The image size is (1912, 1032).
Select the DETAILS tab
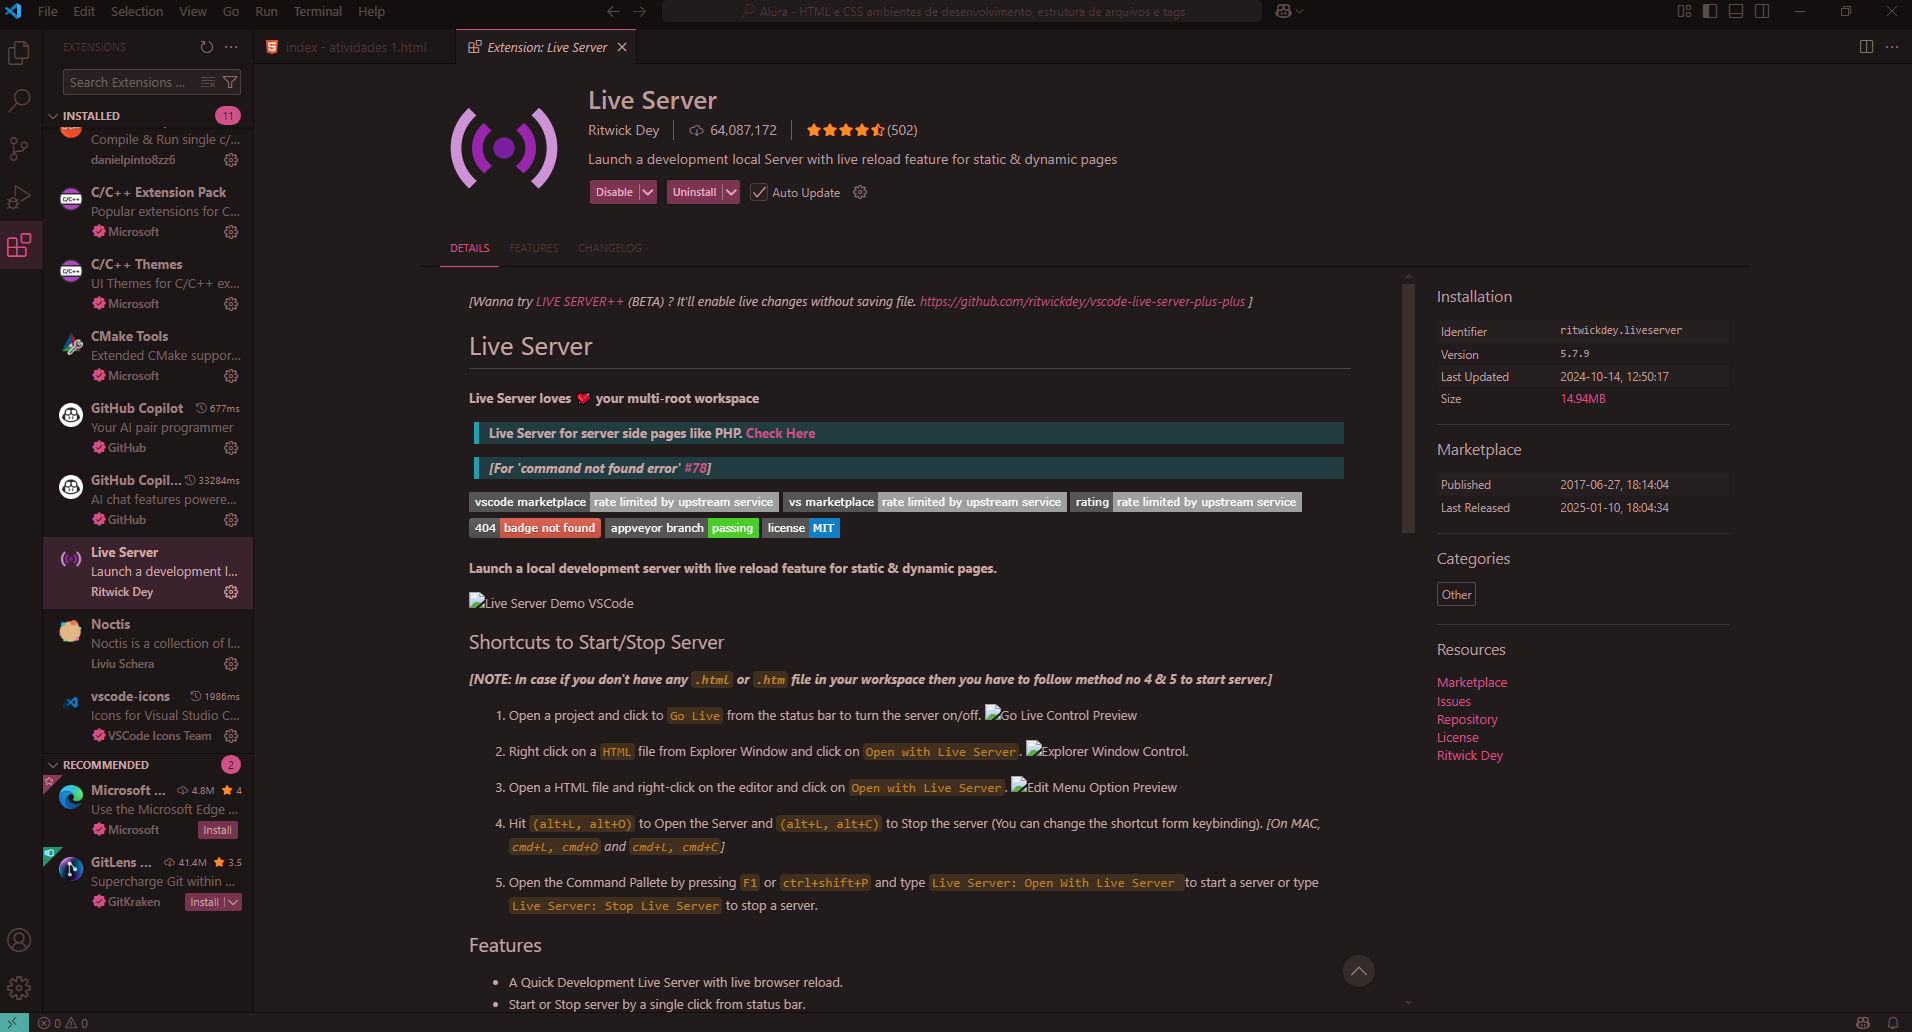[470, 248]
